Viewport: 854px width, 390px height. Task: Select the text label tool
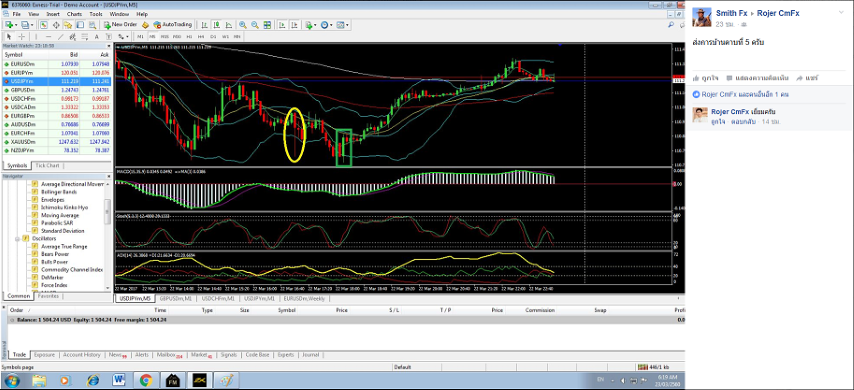[96, 36]
